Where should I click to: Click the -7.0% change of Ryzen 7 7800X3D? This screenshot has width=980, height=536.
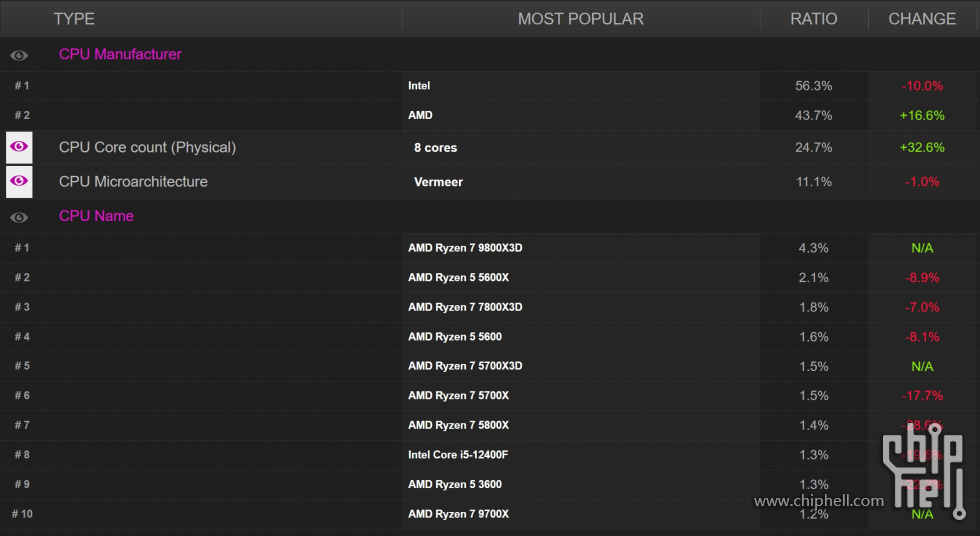click(x=922, y=307)
